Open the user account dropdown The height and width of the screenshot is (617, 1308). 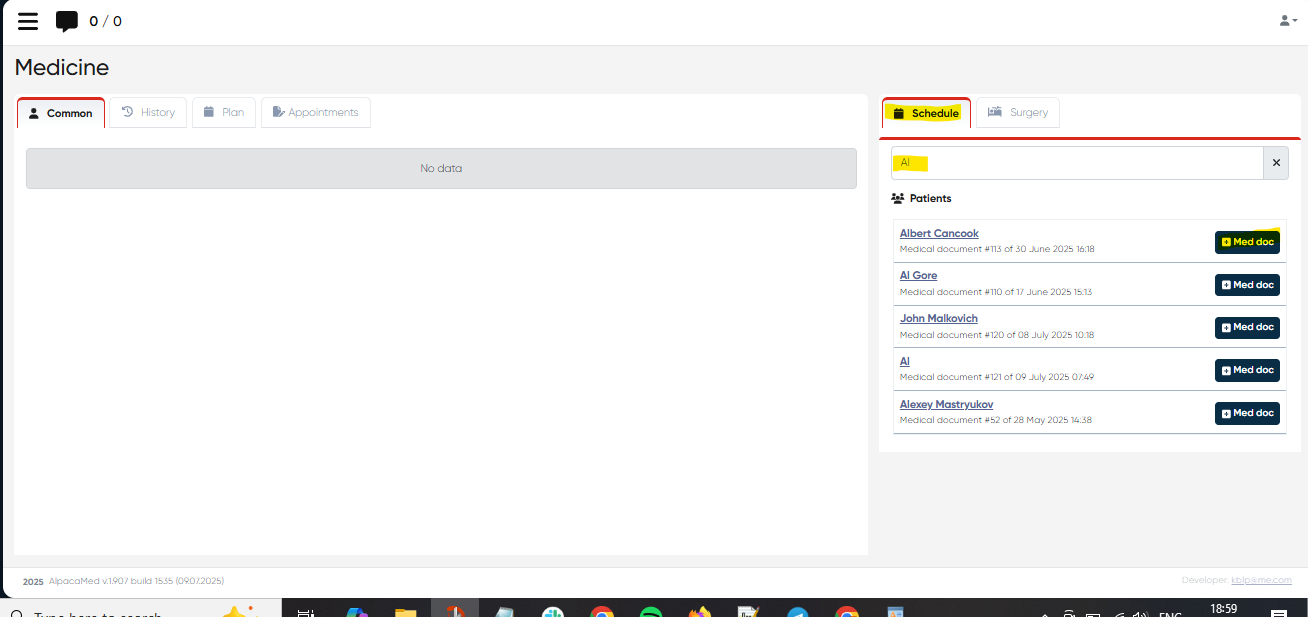tap(1288, 21)
